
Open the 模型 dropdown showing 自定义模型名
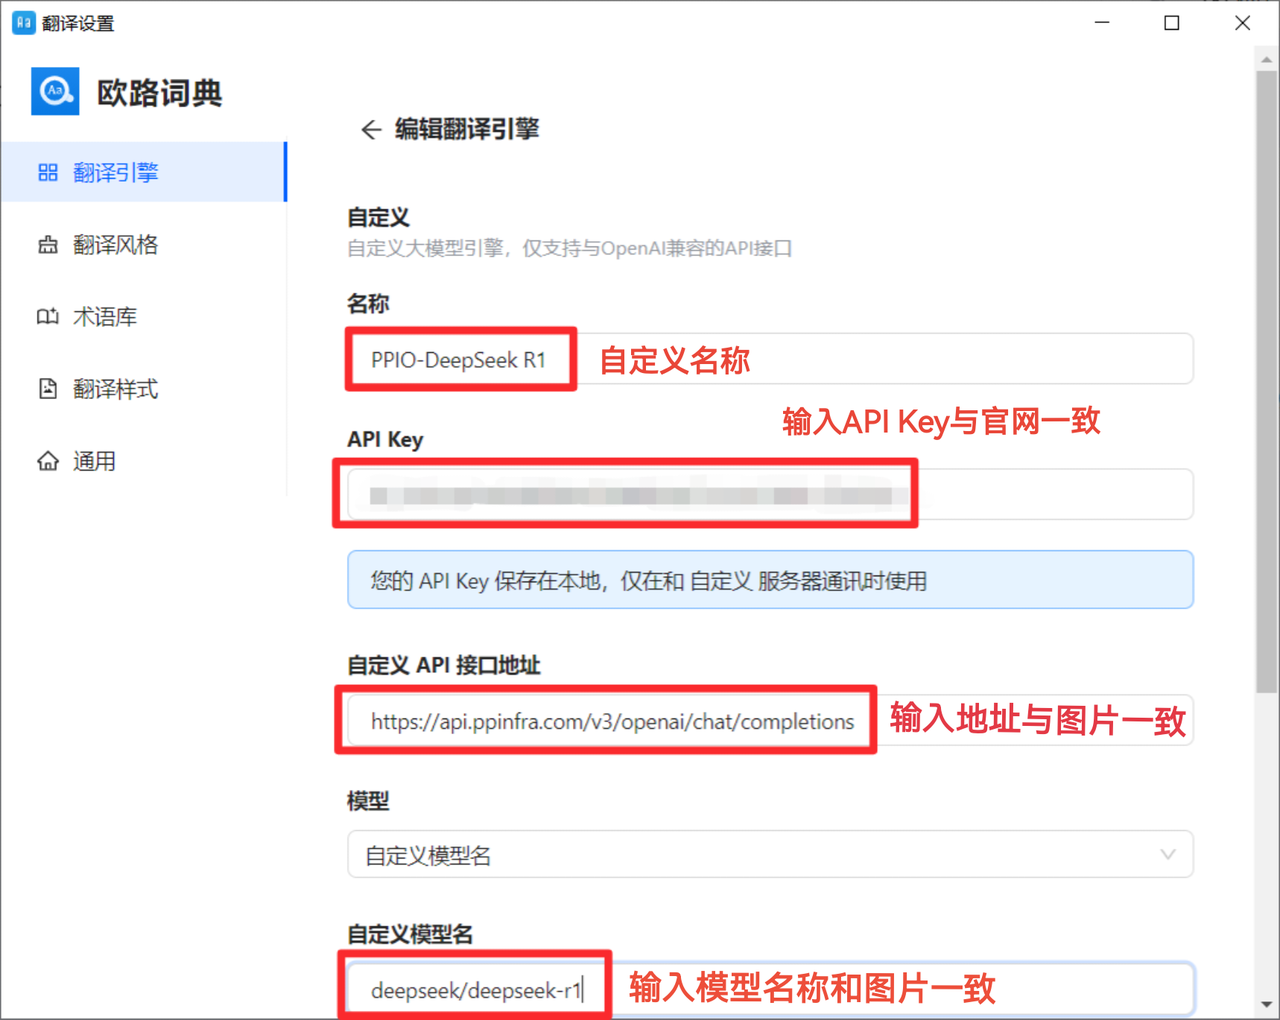tap(770, 855)
